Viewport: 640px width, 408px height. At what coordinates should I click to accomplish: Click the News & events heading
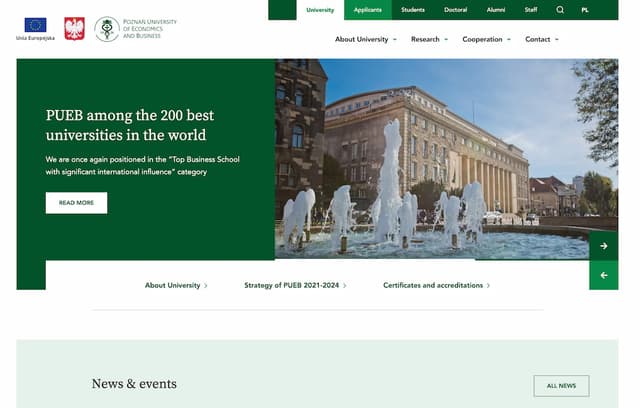(x=134, y=384)
